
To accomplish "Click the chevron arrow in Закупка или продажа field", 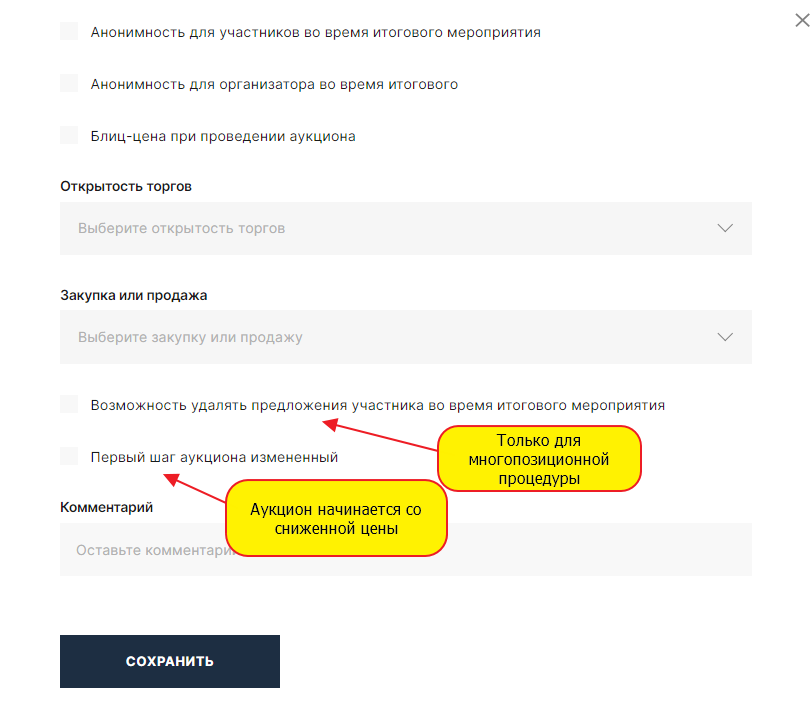I will coord(726,337).
